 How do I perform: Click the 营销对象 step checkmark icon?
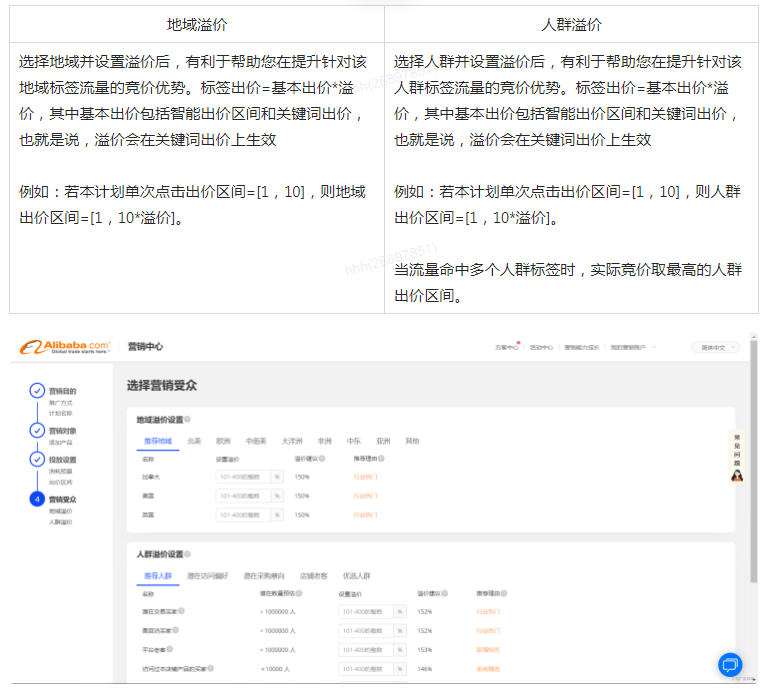(37, 430)
